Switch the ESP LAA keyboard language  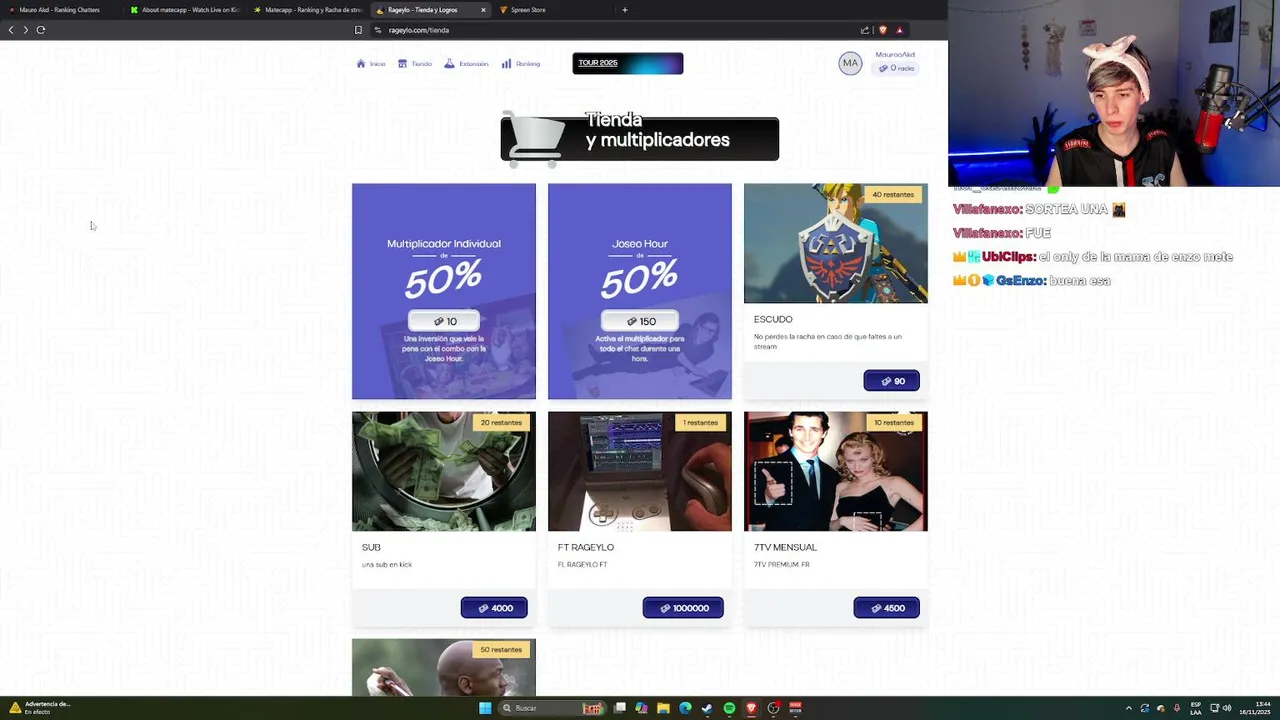(x=1196, y=708)
